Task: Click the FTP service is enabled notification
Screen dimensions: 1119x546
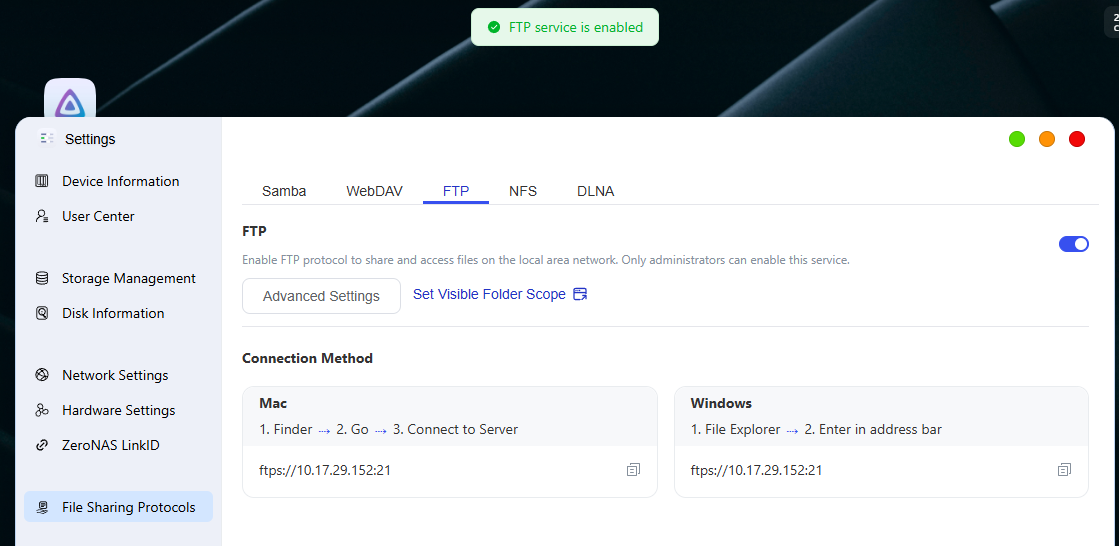Action: coord(564,27)
